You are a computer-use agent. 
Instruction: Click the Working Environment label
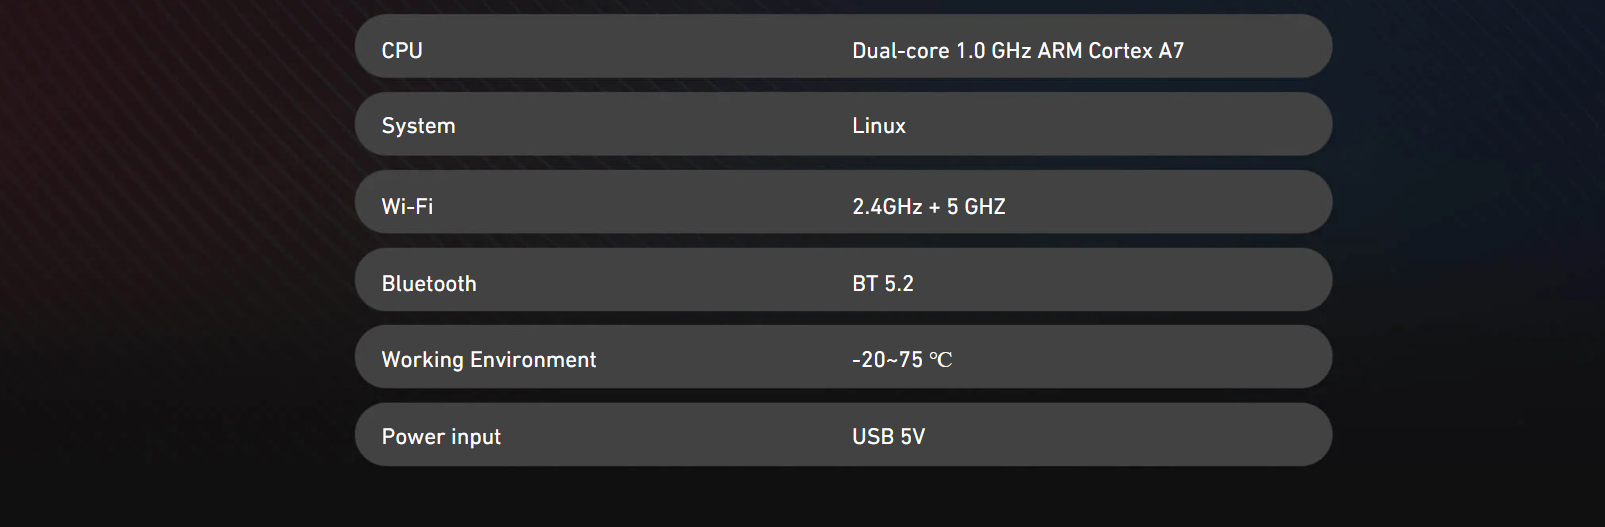click(489, 360)
